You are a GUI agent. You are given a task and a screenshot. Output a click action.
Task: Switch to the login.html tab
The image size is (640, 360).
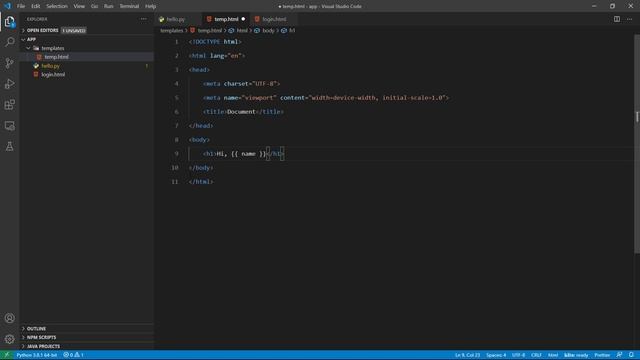coord(274,19)
